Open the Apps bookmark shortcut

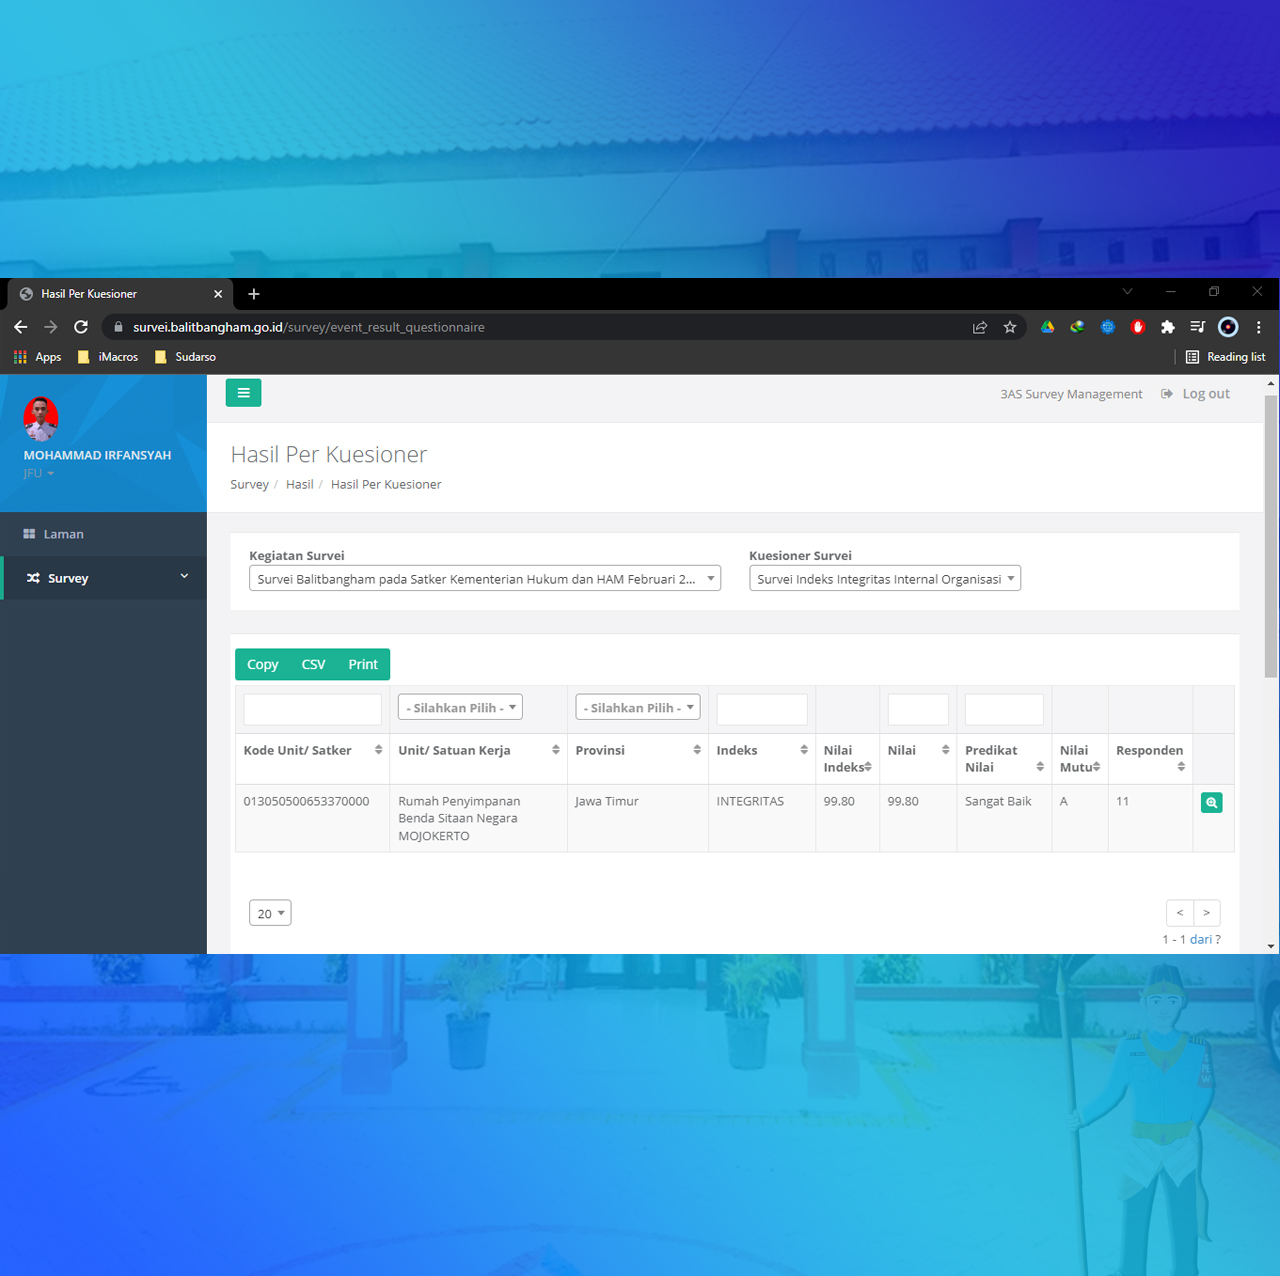pyautogui.click(x=38, y=357)
